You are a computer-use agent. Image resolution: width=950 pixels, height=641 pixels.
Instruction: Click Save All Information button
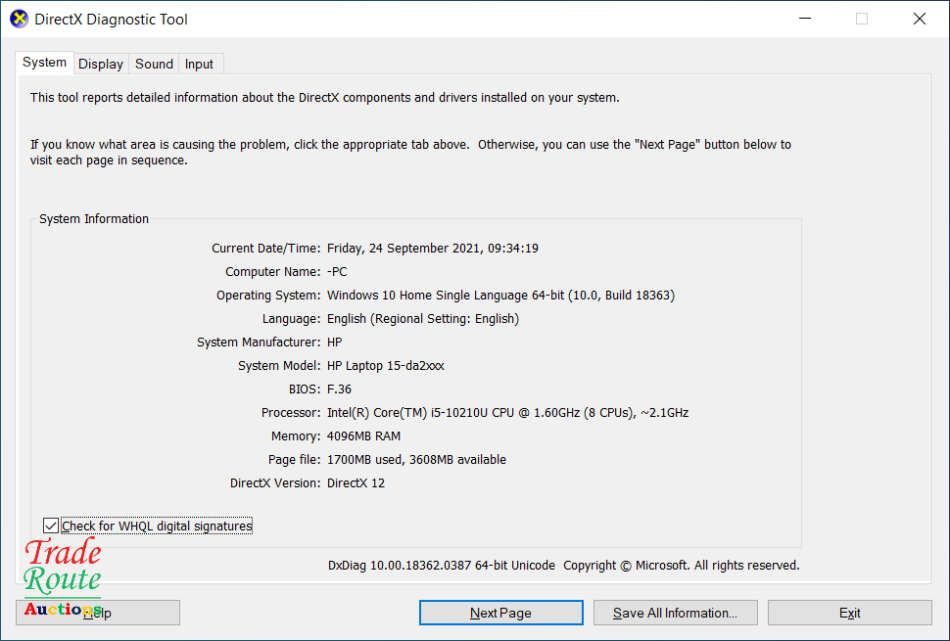tap(675, 613)
